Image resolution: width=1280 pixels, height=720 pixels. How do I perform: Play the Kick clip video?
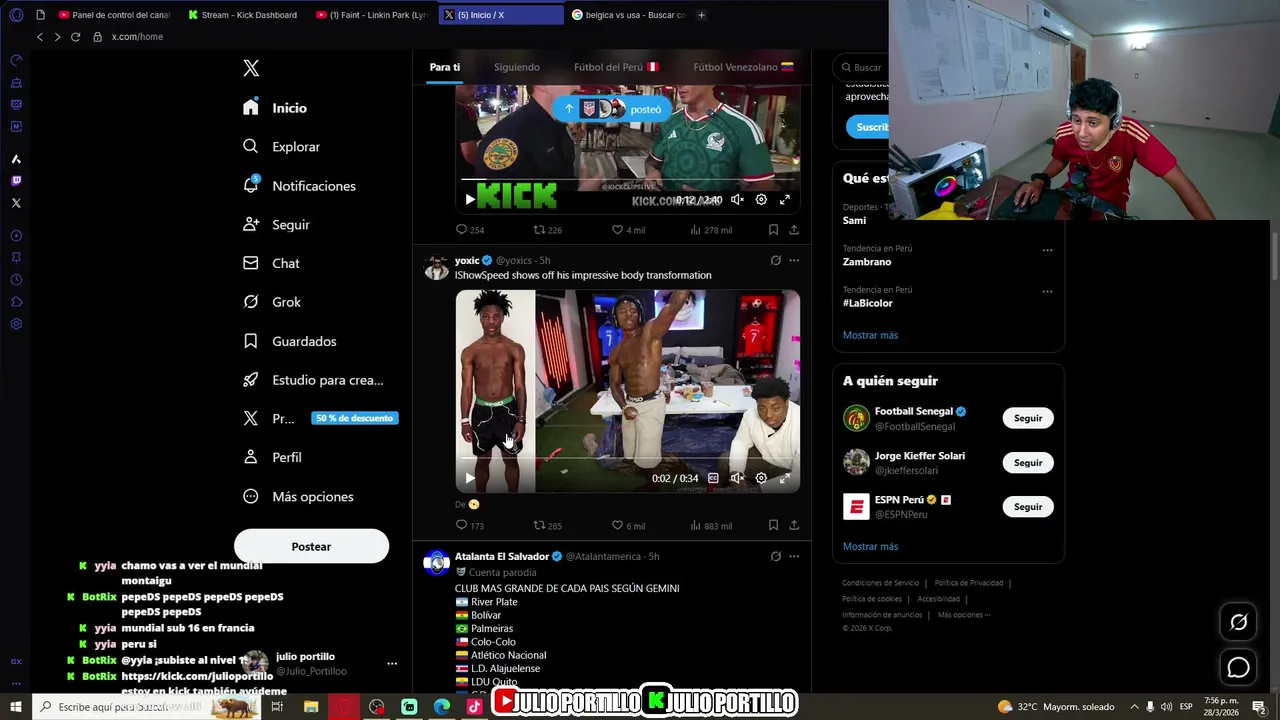tap(470, 200)
